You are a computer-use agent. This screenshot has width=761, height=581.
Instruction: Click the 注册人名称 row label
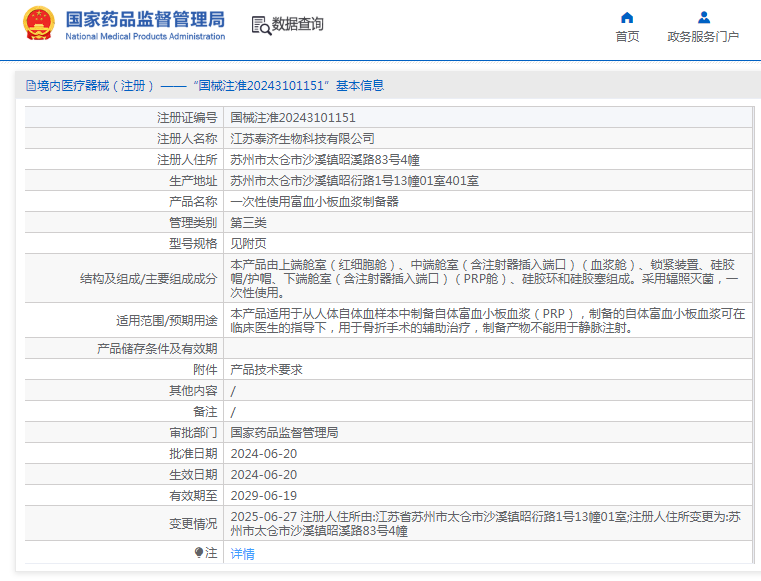pyautogui.click(x=187, y=139)
